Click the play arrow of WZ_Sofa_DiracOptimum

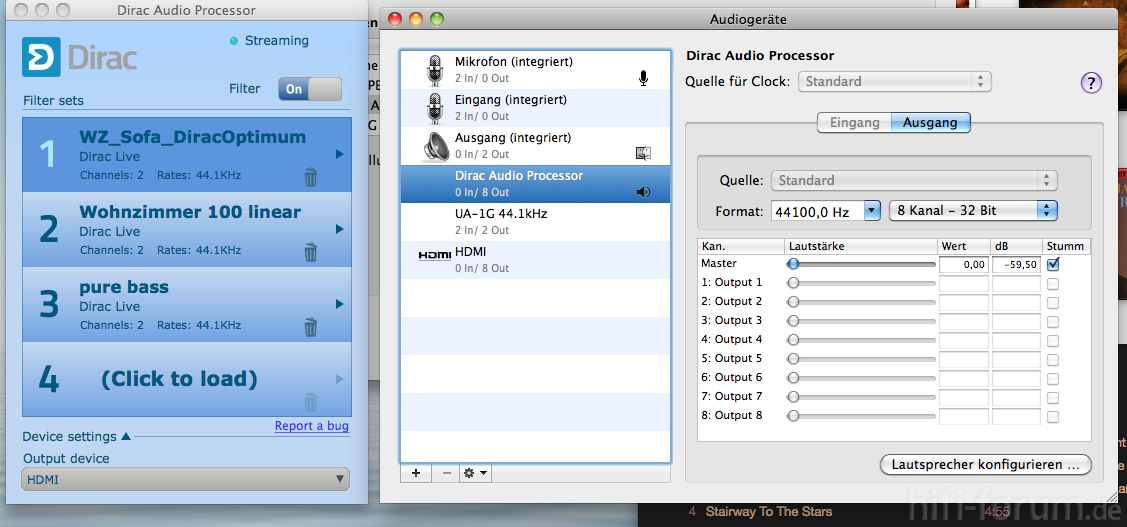coord(340,155)
